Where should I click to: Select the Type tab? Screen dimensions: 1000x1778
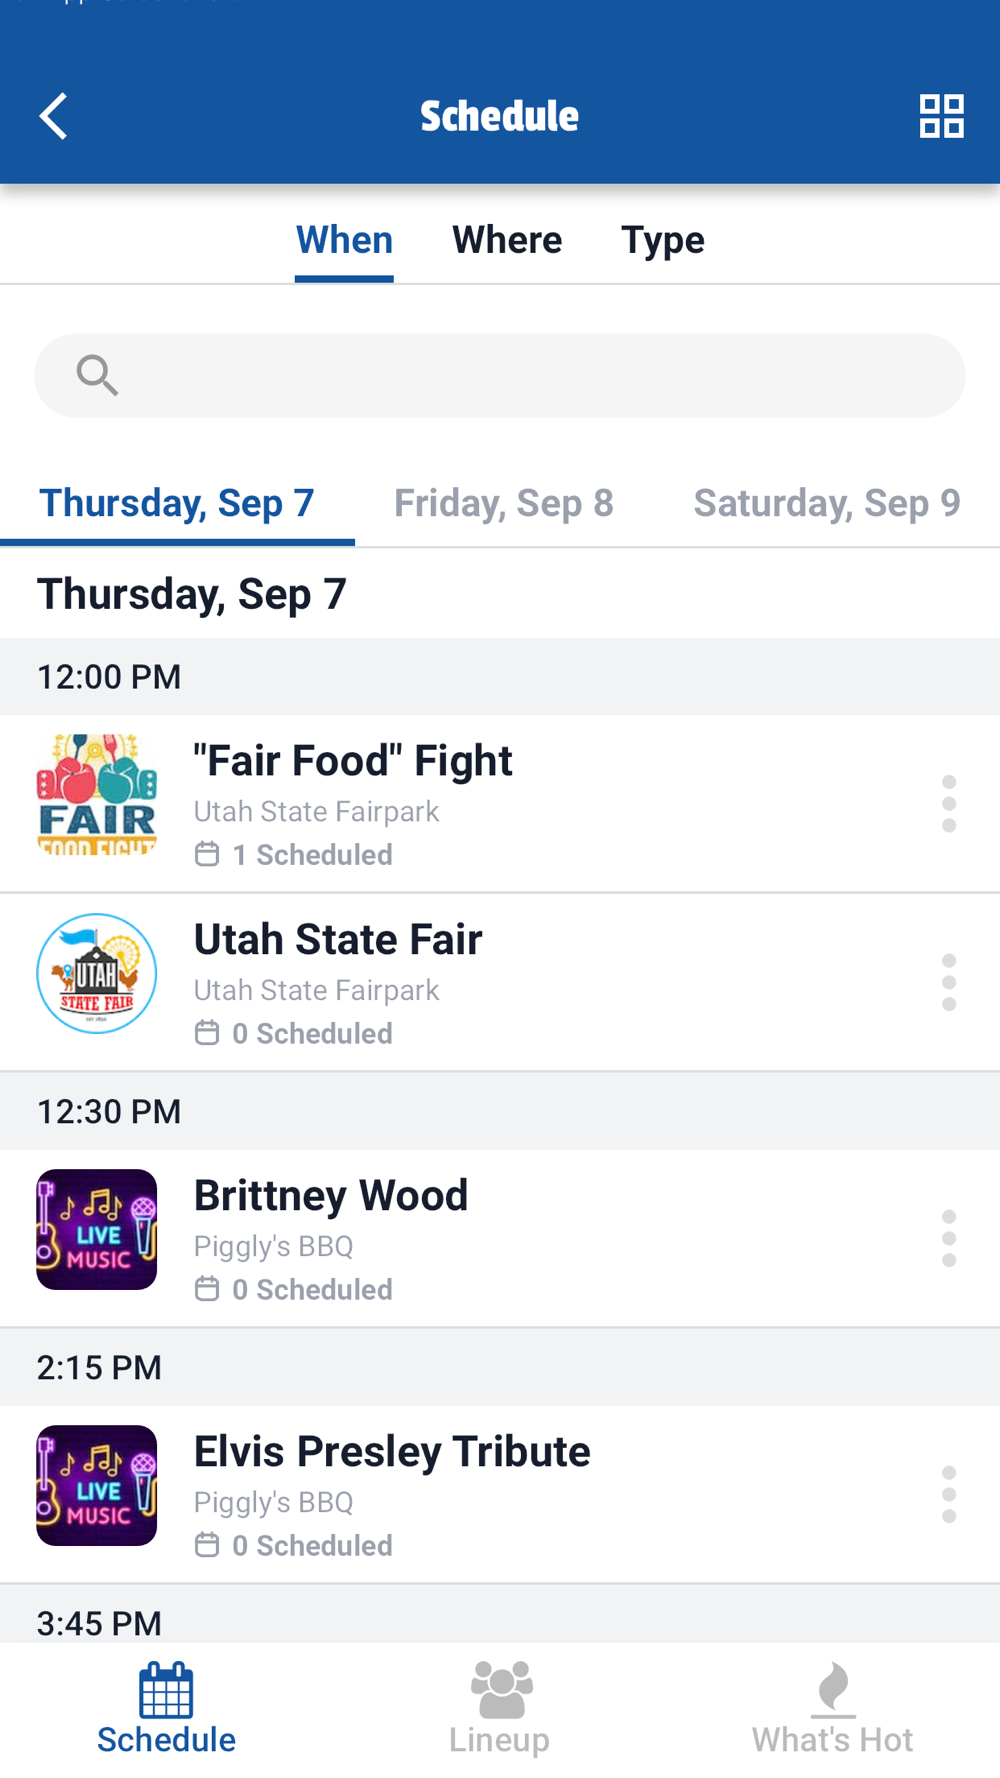click(662, 240)
